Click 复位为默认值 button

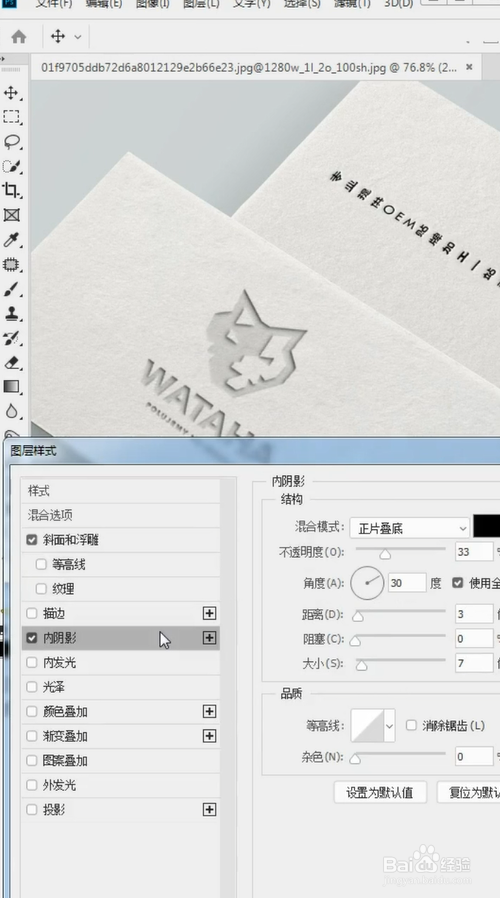[x=468, y=793]
